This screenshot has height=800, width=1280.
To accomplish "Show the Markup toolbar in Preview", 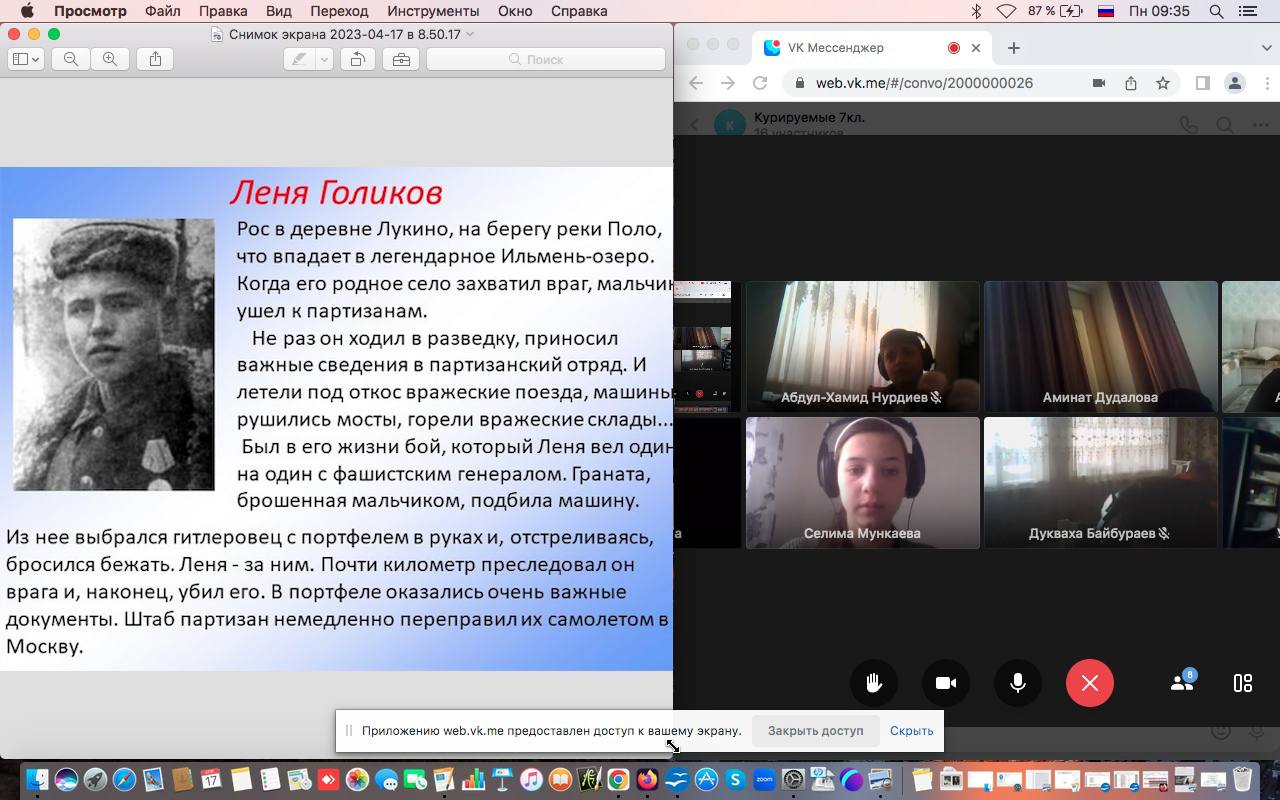I will 401,60.
